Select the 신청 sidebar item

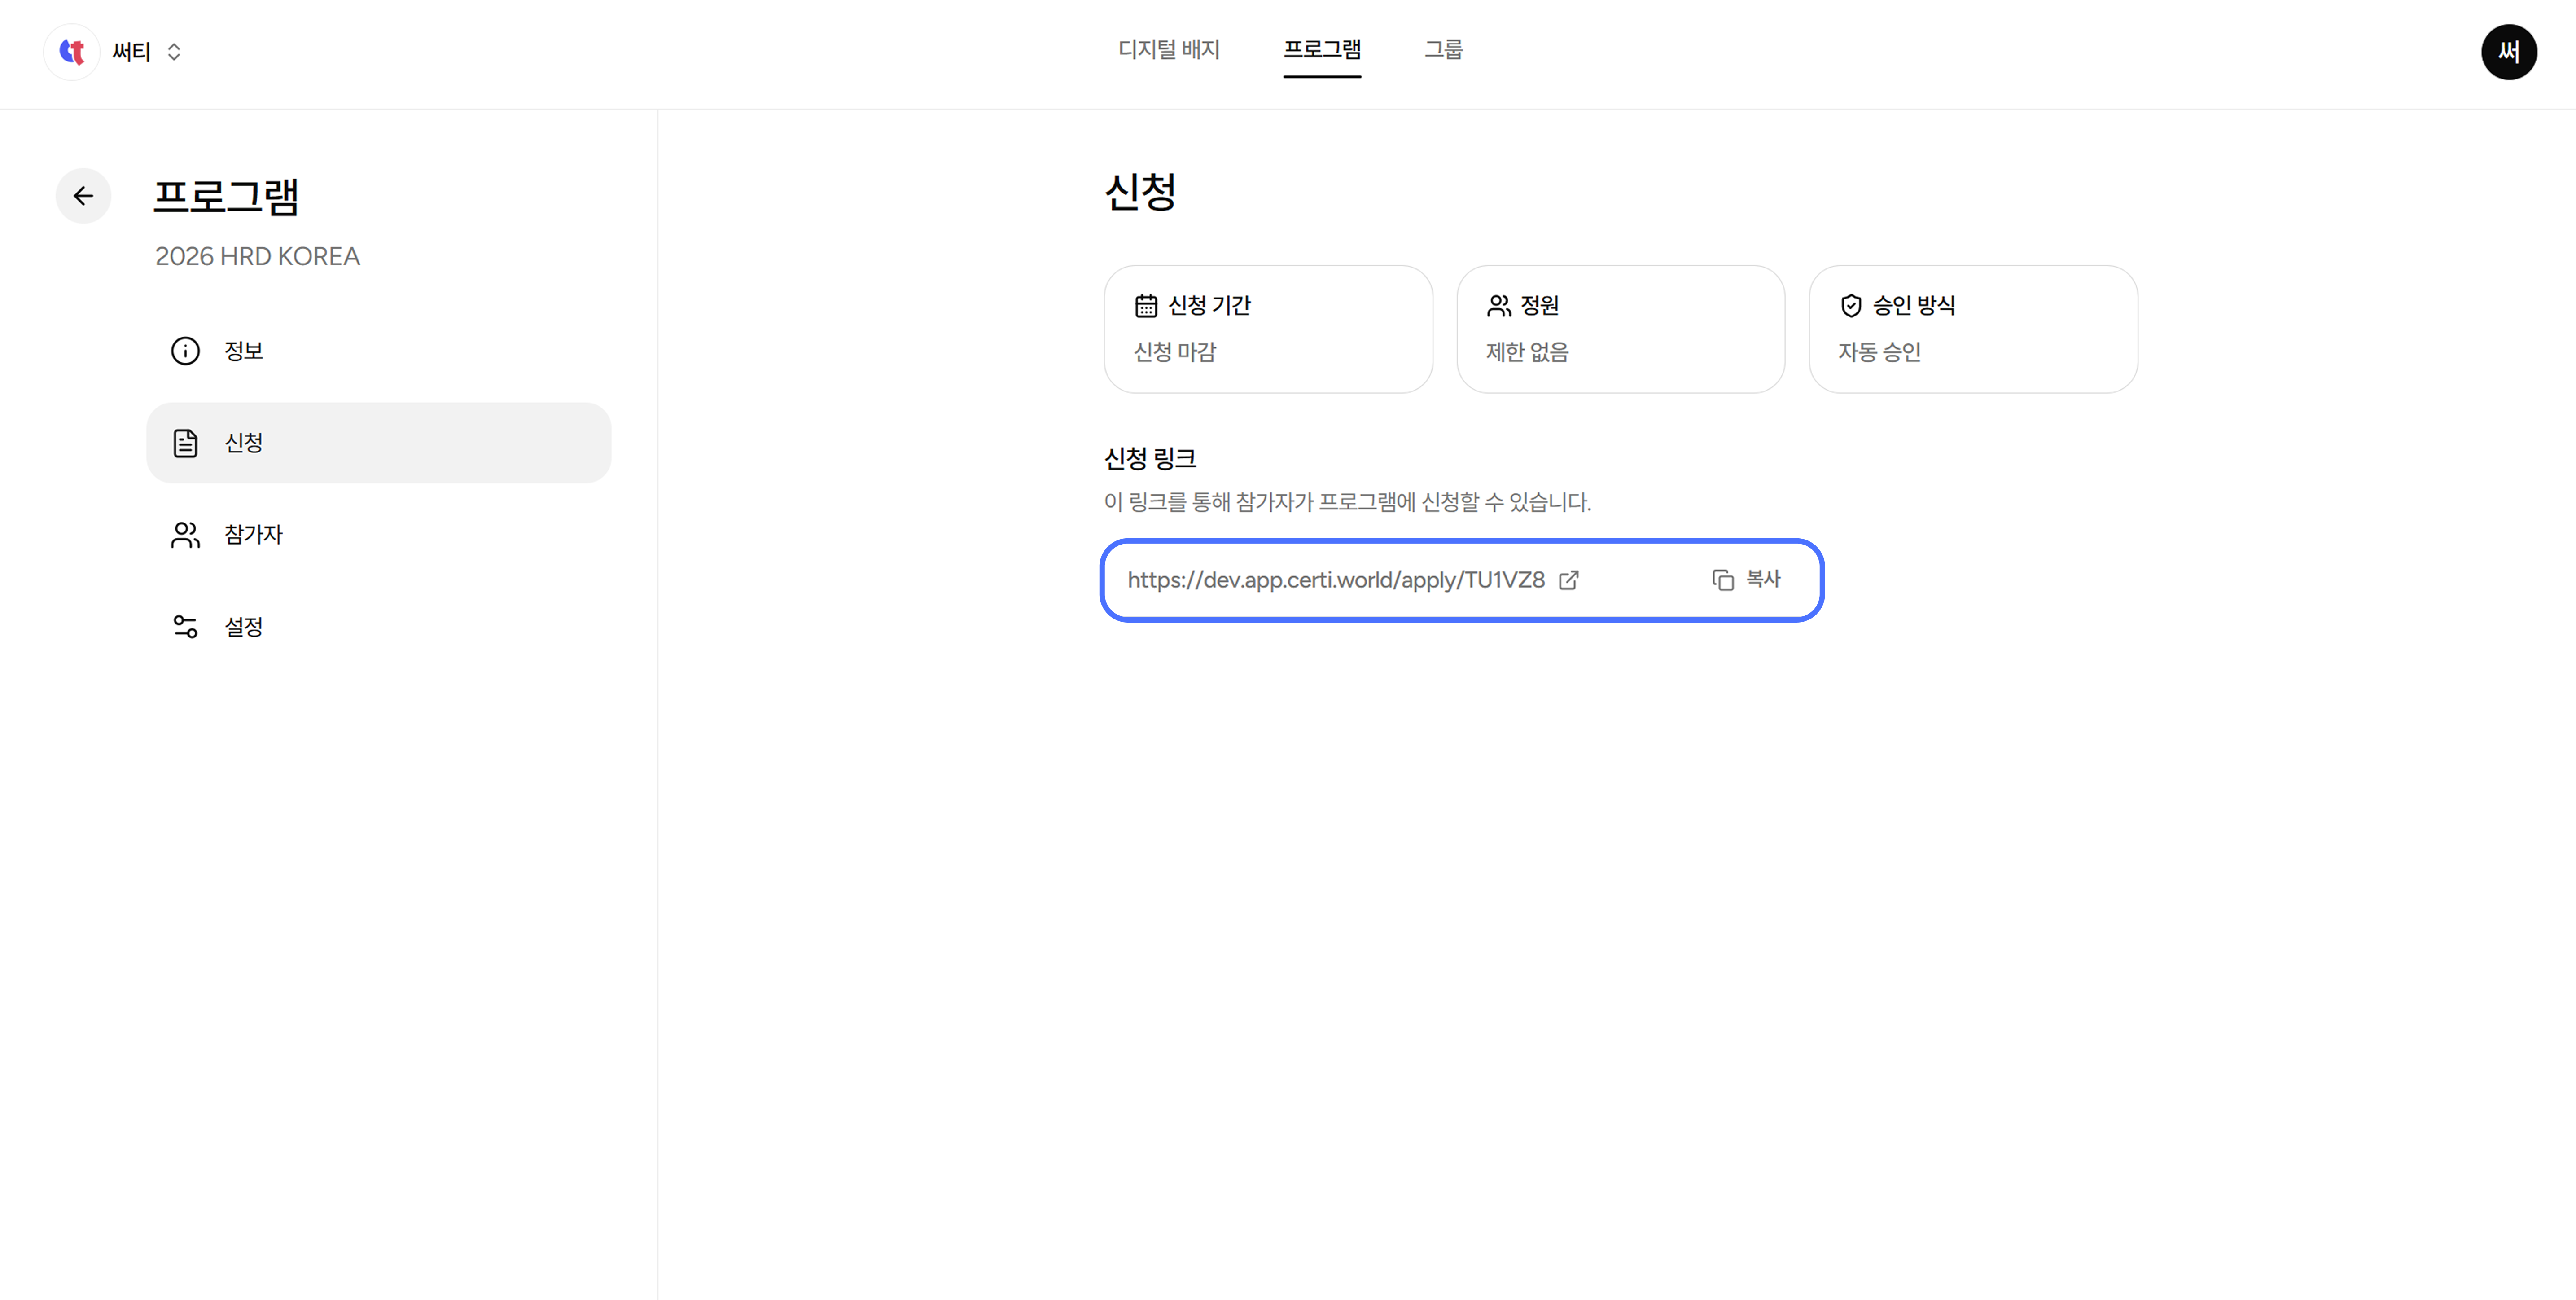(379, 443)
